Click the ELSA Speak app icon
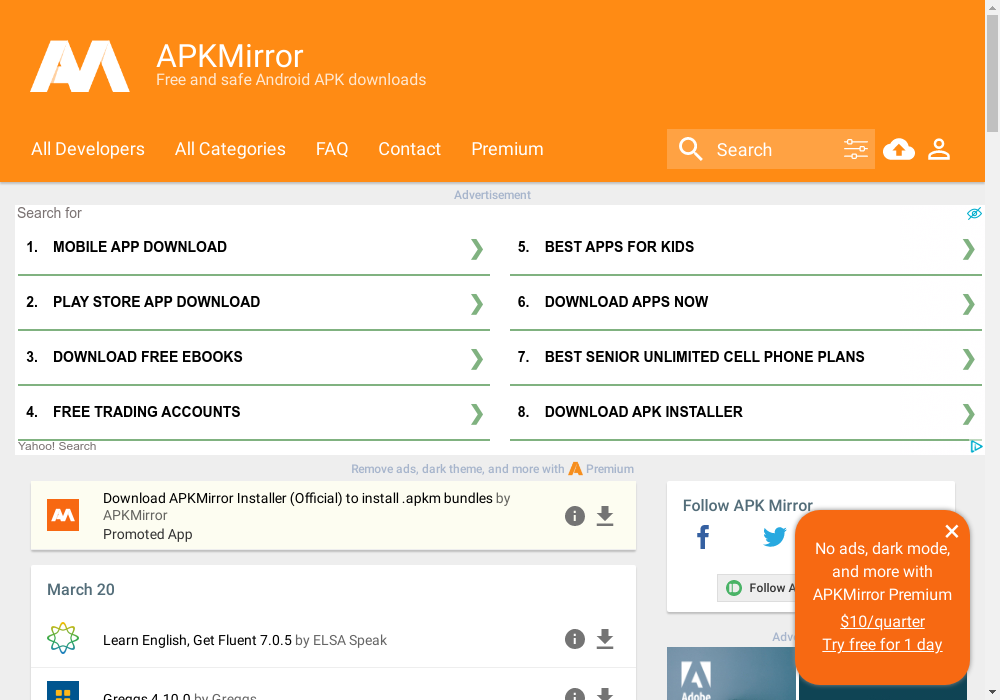This screenshot has height=700, width=1000. 63,638
